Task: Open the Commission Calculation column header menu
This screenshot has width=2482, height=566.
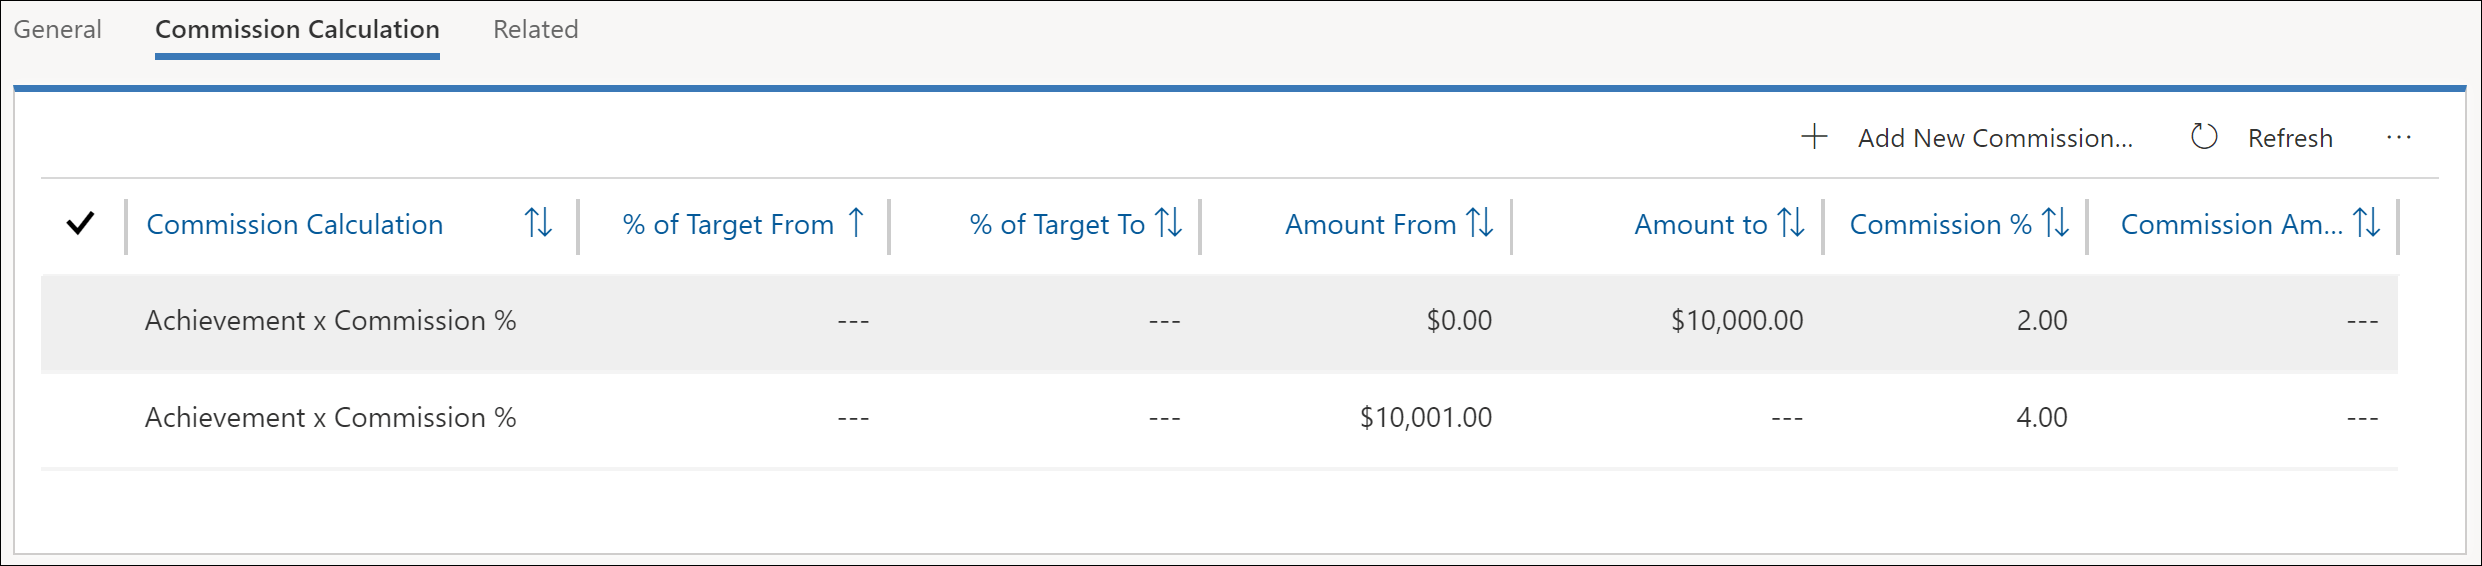Action: [x=294, y=224]
